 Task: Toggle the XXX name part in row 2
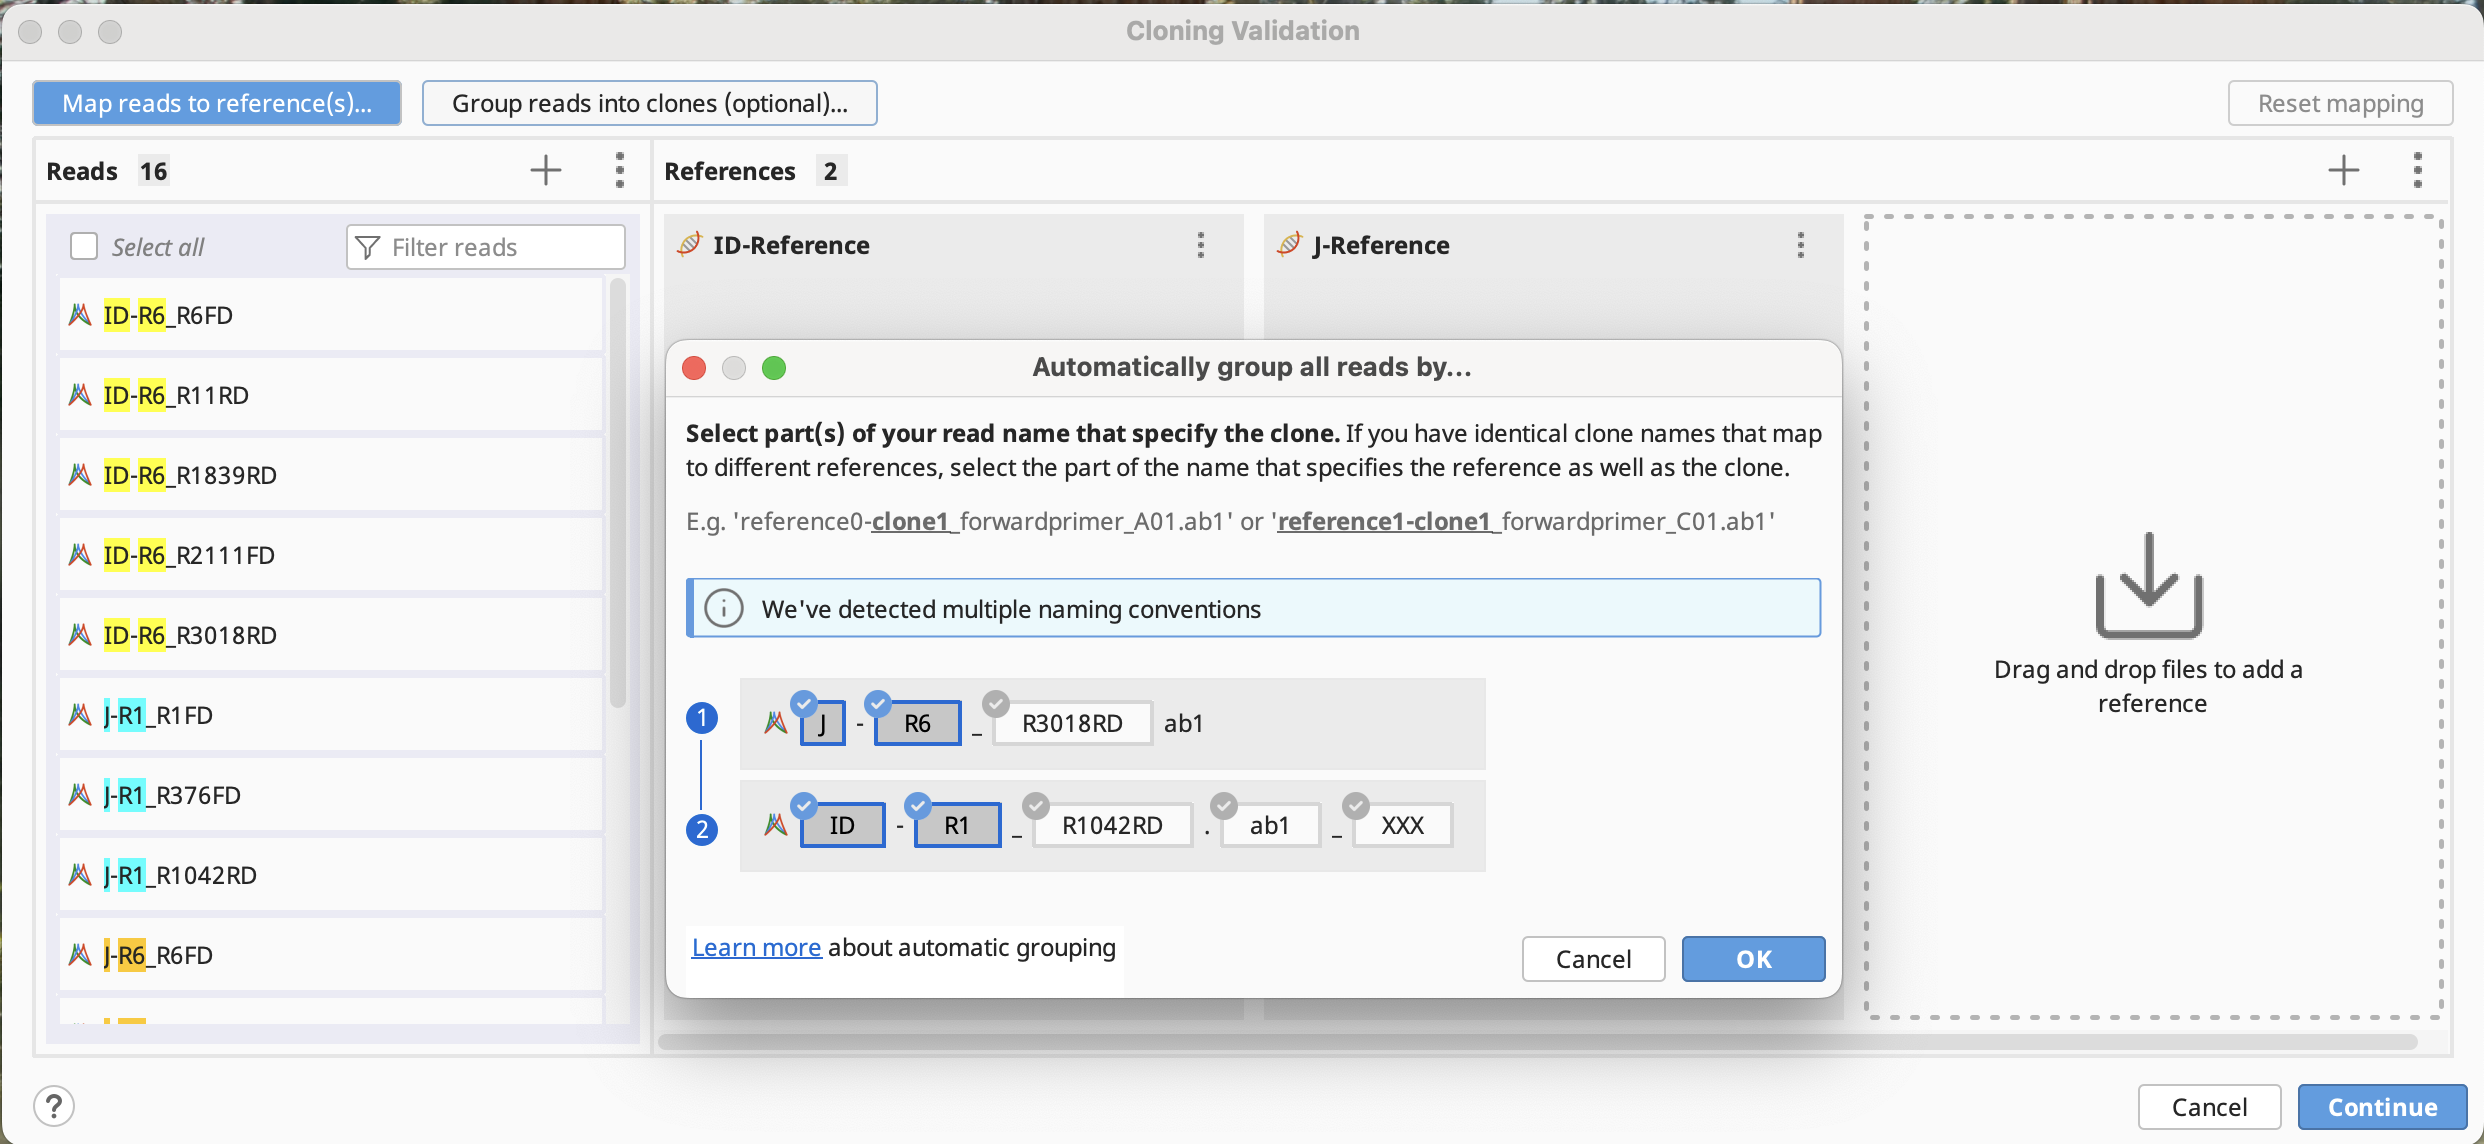(1402, 825)
